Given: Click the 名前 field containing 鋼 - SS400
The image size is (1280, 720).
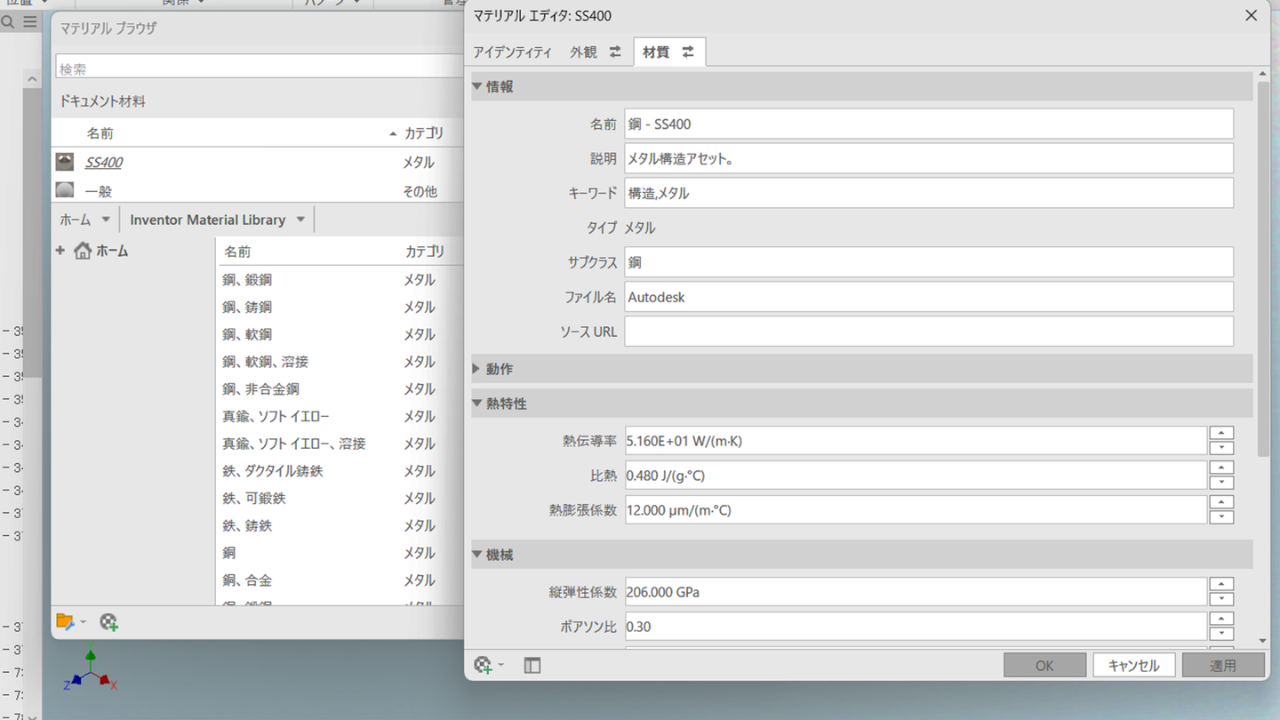Looking at the screenshot, I should coord(929,124).
